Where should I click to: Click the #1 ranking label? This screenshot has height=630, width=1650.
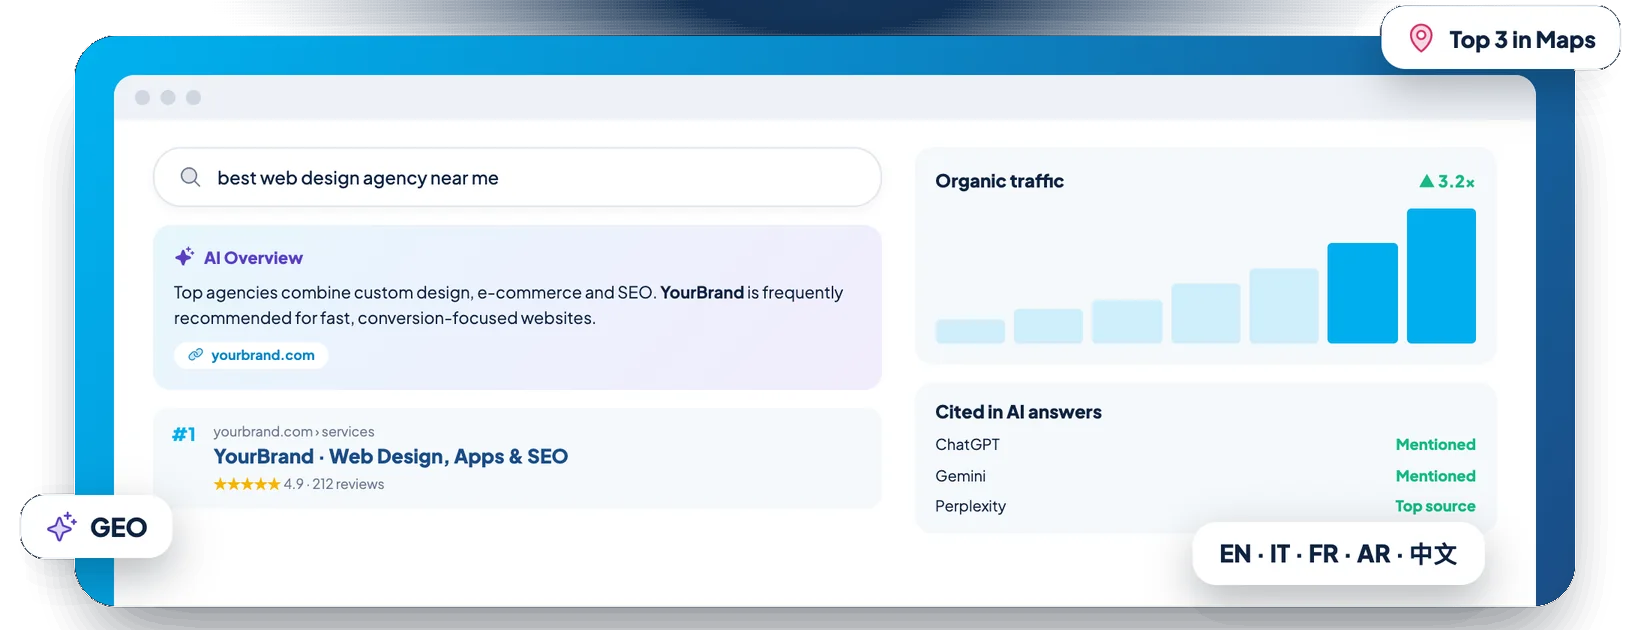184,434
